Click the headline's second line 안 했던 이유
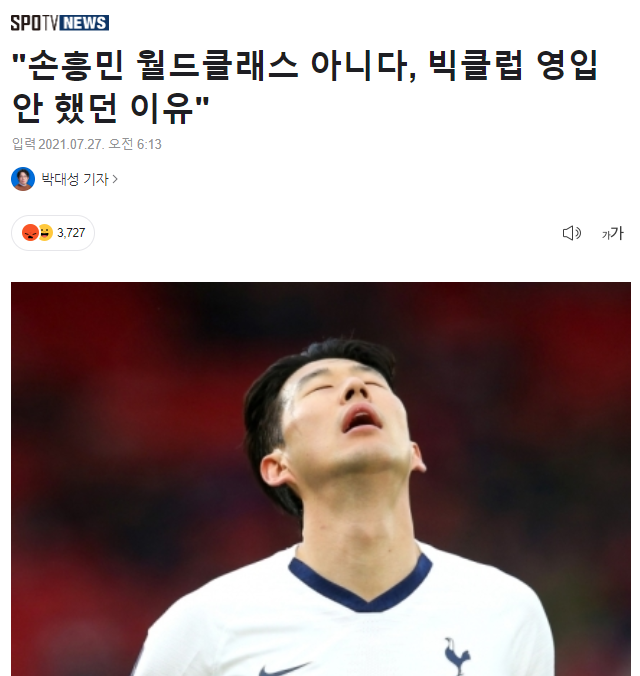Image resolution: width=640 pixels, height=676 pixels. (110, 108)
